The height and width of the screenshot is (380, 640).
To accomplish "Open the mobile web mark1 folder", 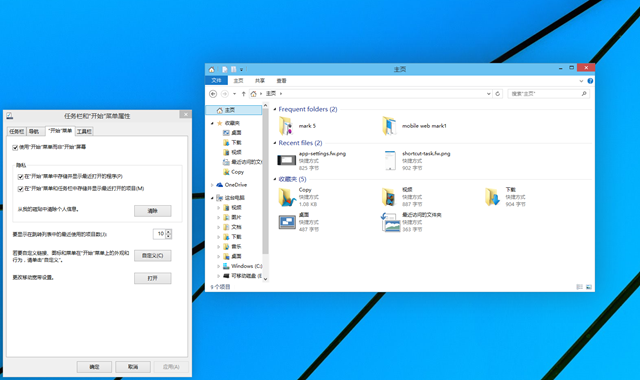I will pyautogui.click(x=414, y=126).
